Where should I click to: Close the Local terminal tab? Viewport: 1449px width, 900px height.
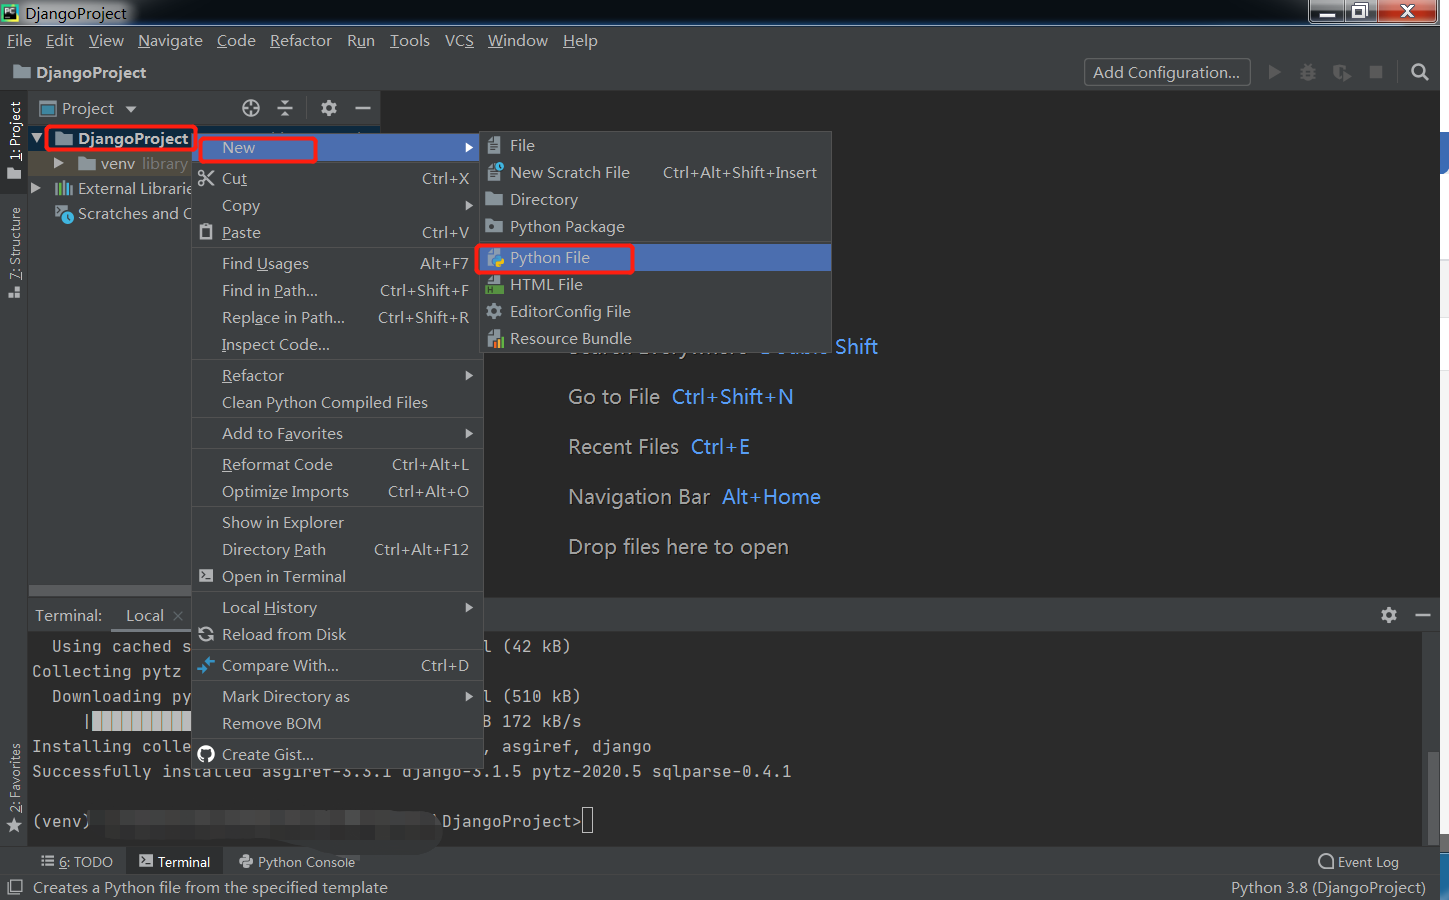point(178,616)
